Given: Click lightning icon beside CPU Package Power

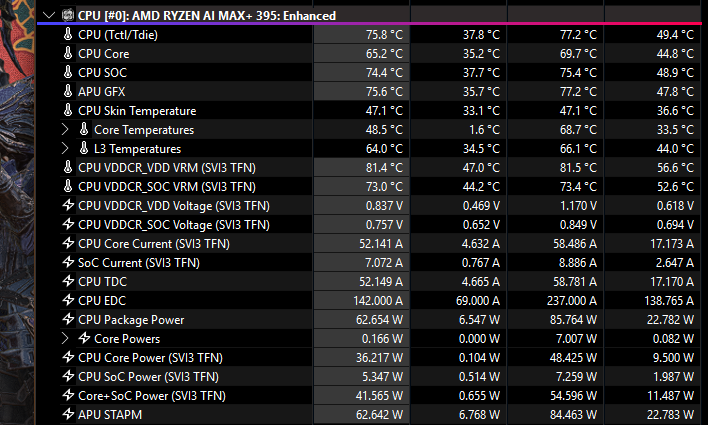Looking at the screenshot, I should pos(68,320).
